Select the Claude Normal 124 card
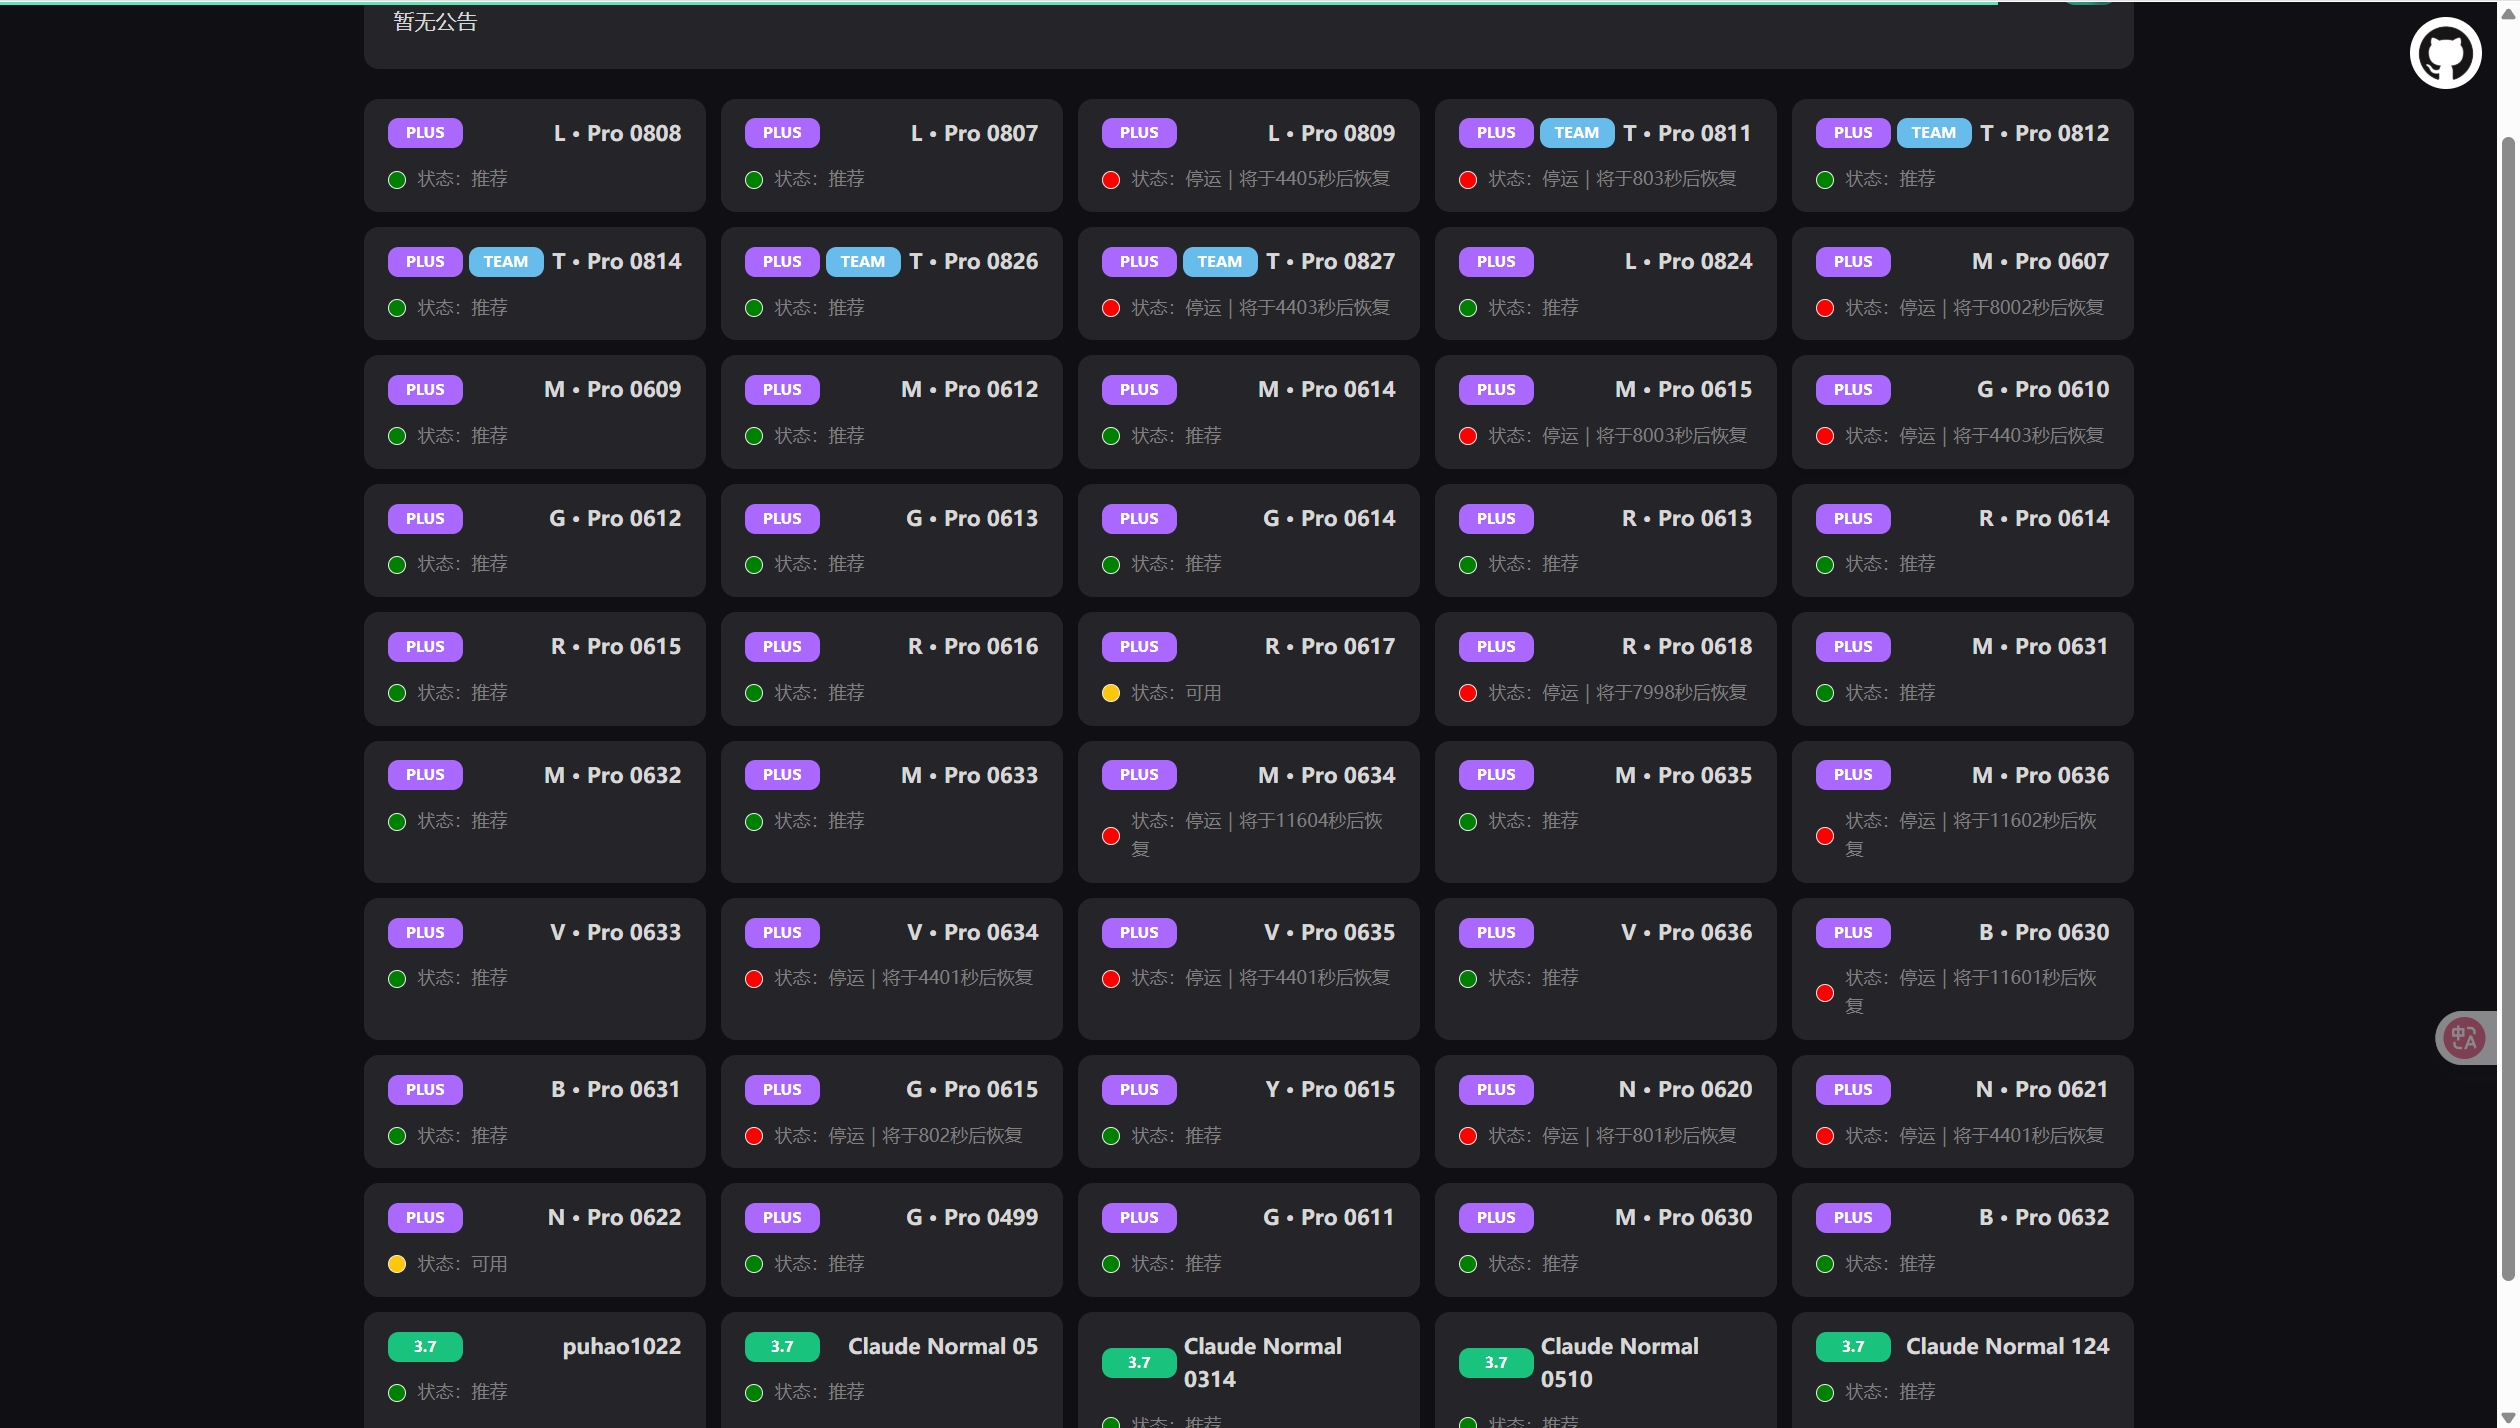 coord(1961,1368)
